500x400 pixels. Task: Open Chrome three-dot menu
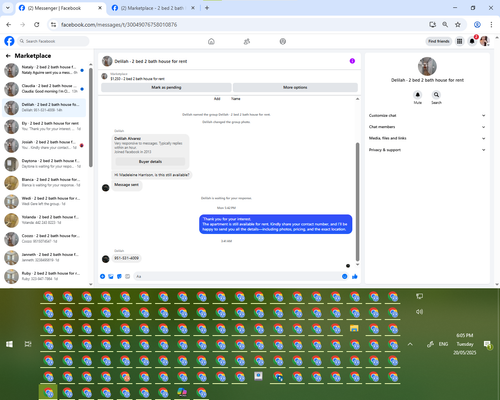coord(491,25)
